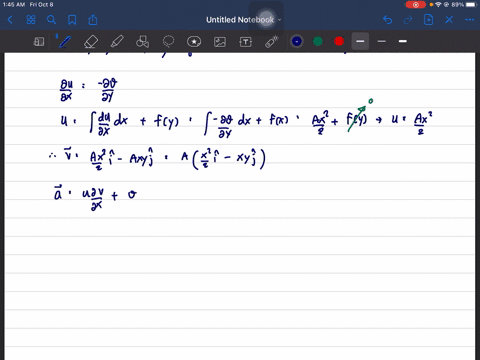
Task: Undo the last stroke
Action: tap(387, 20)
